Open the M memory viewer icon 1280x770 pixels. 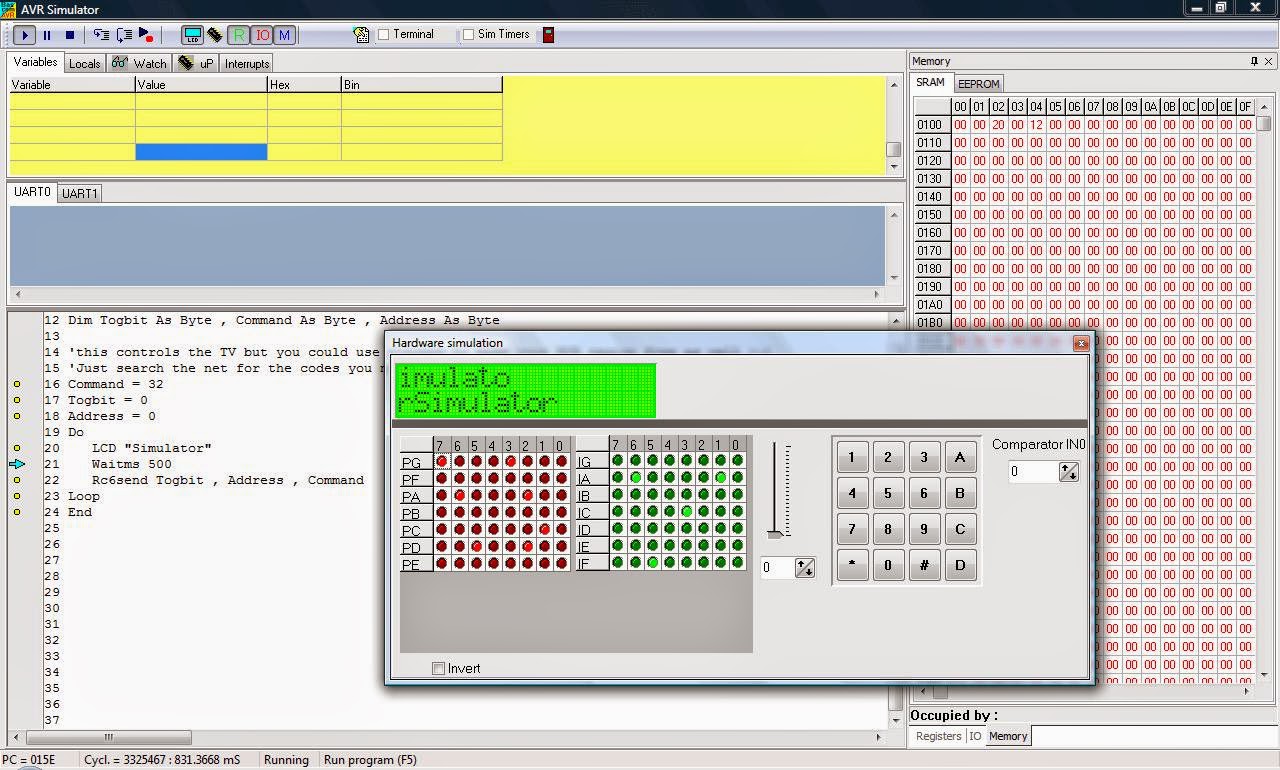[286, 34]
